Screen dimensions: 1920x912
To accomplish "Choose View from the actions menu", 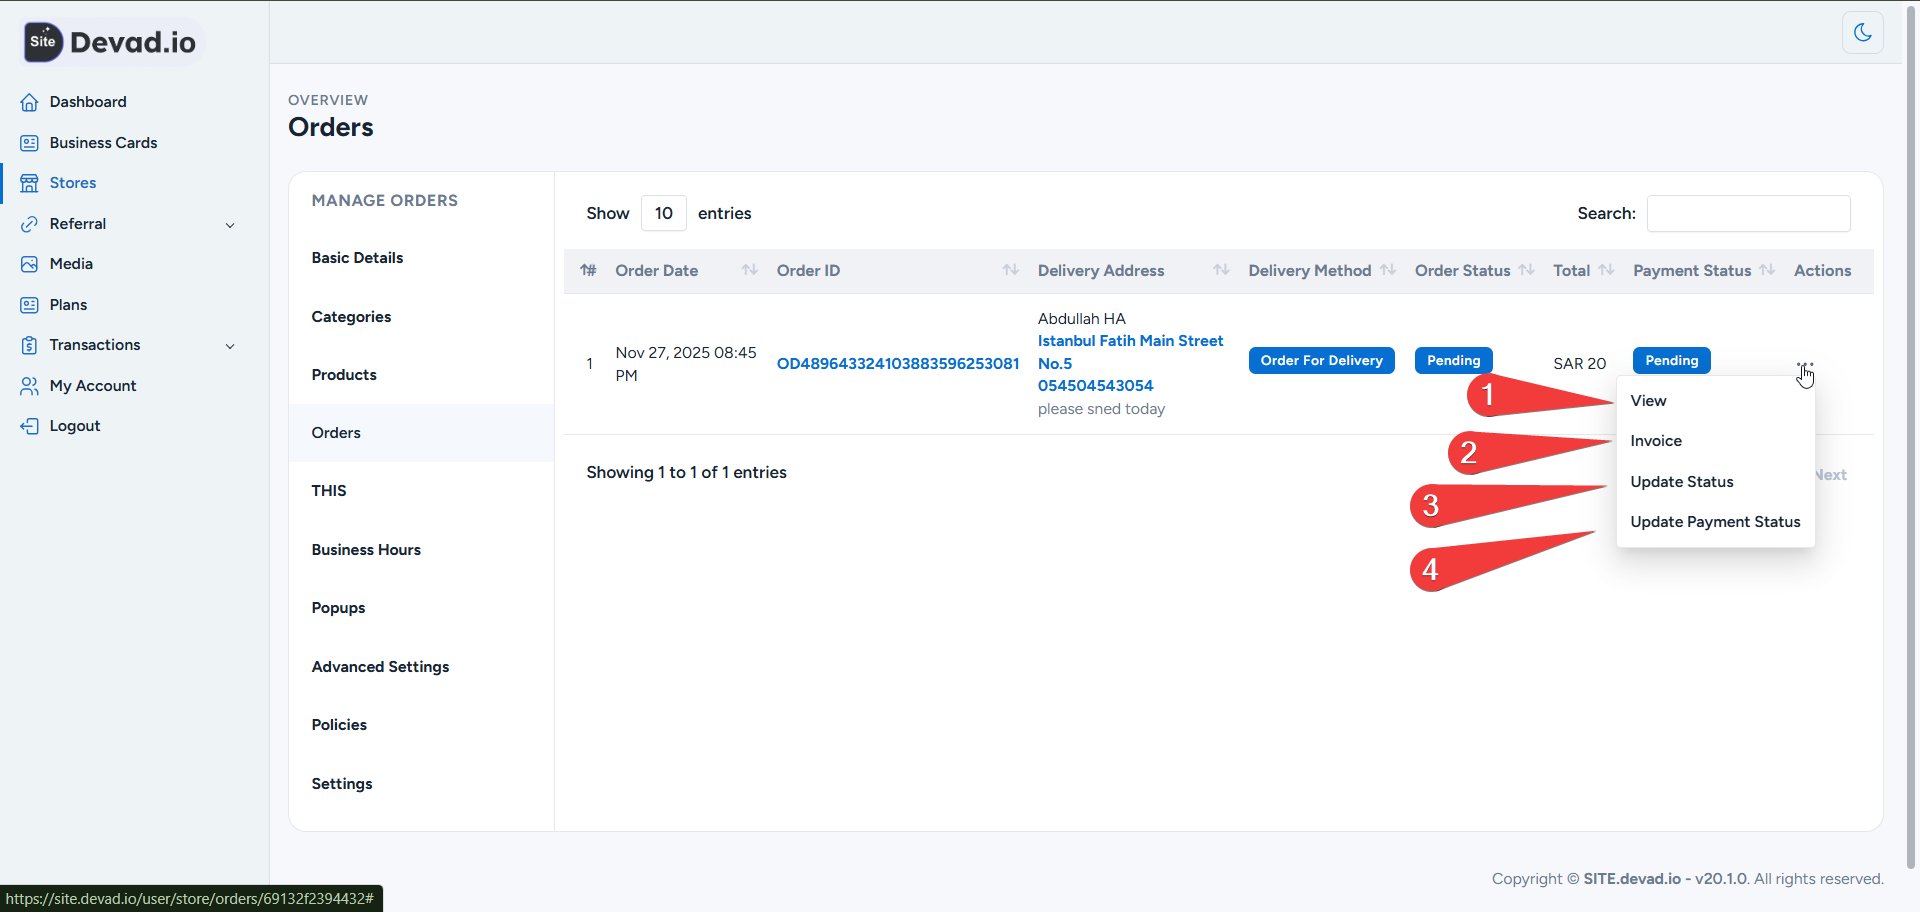I will tap(1648, 400).
